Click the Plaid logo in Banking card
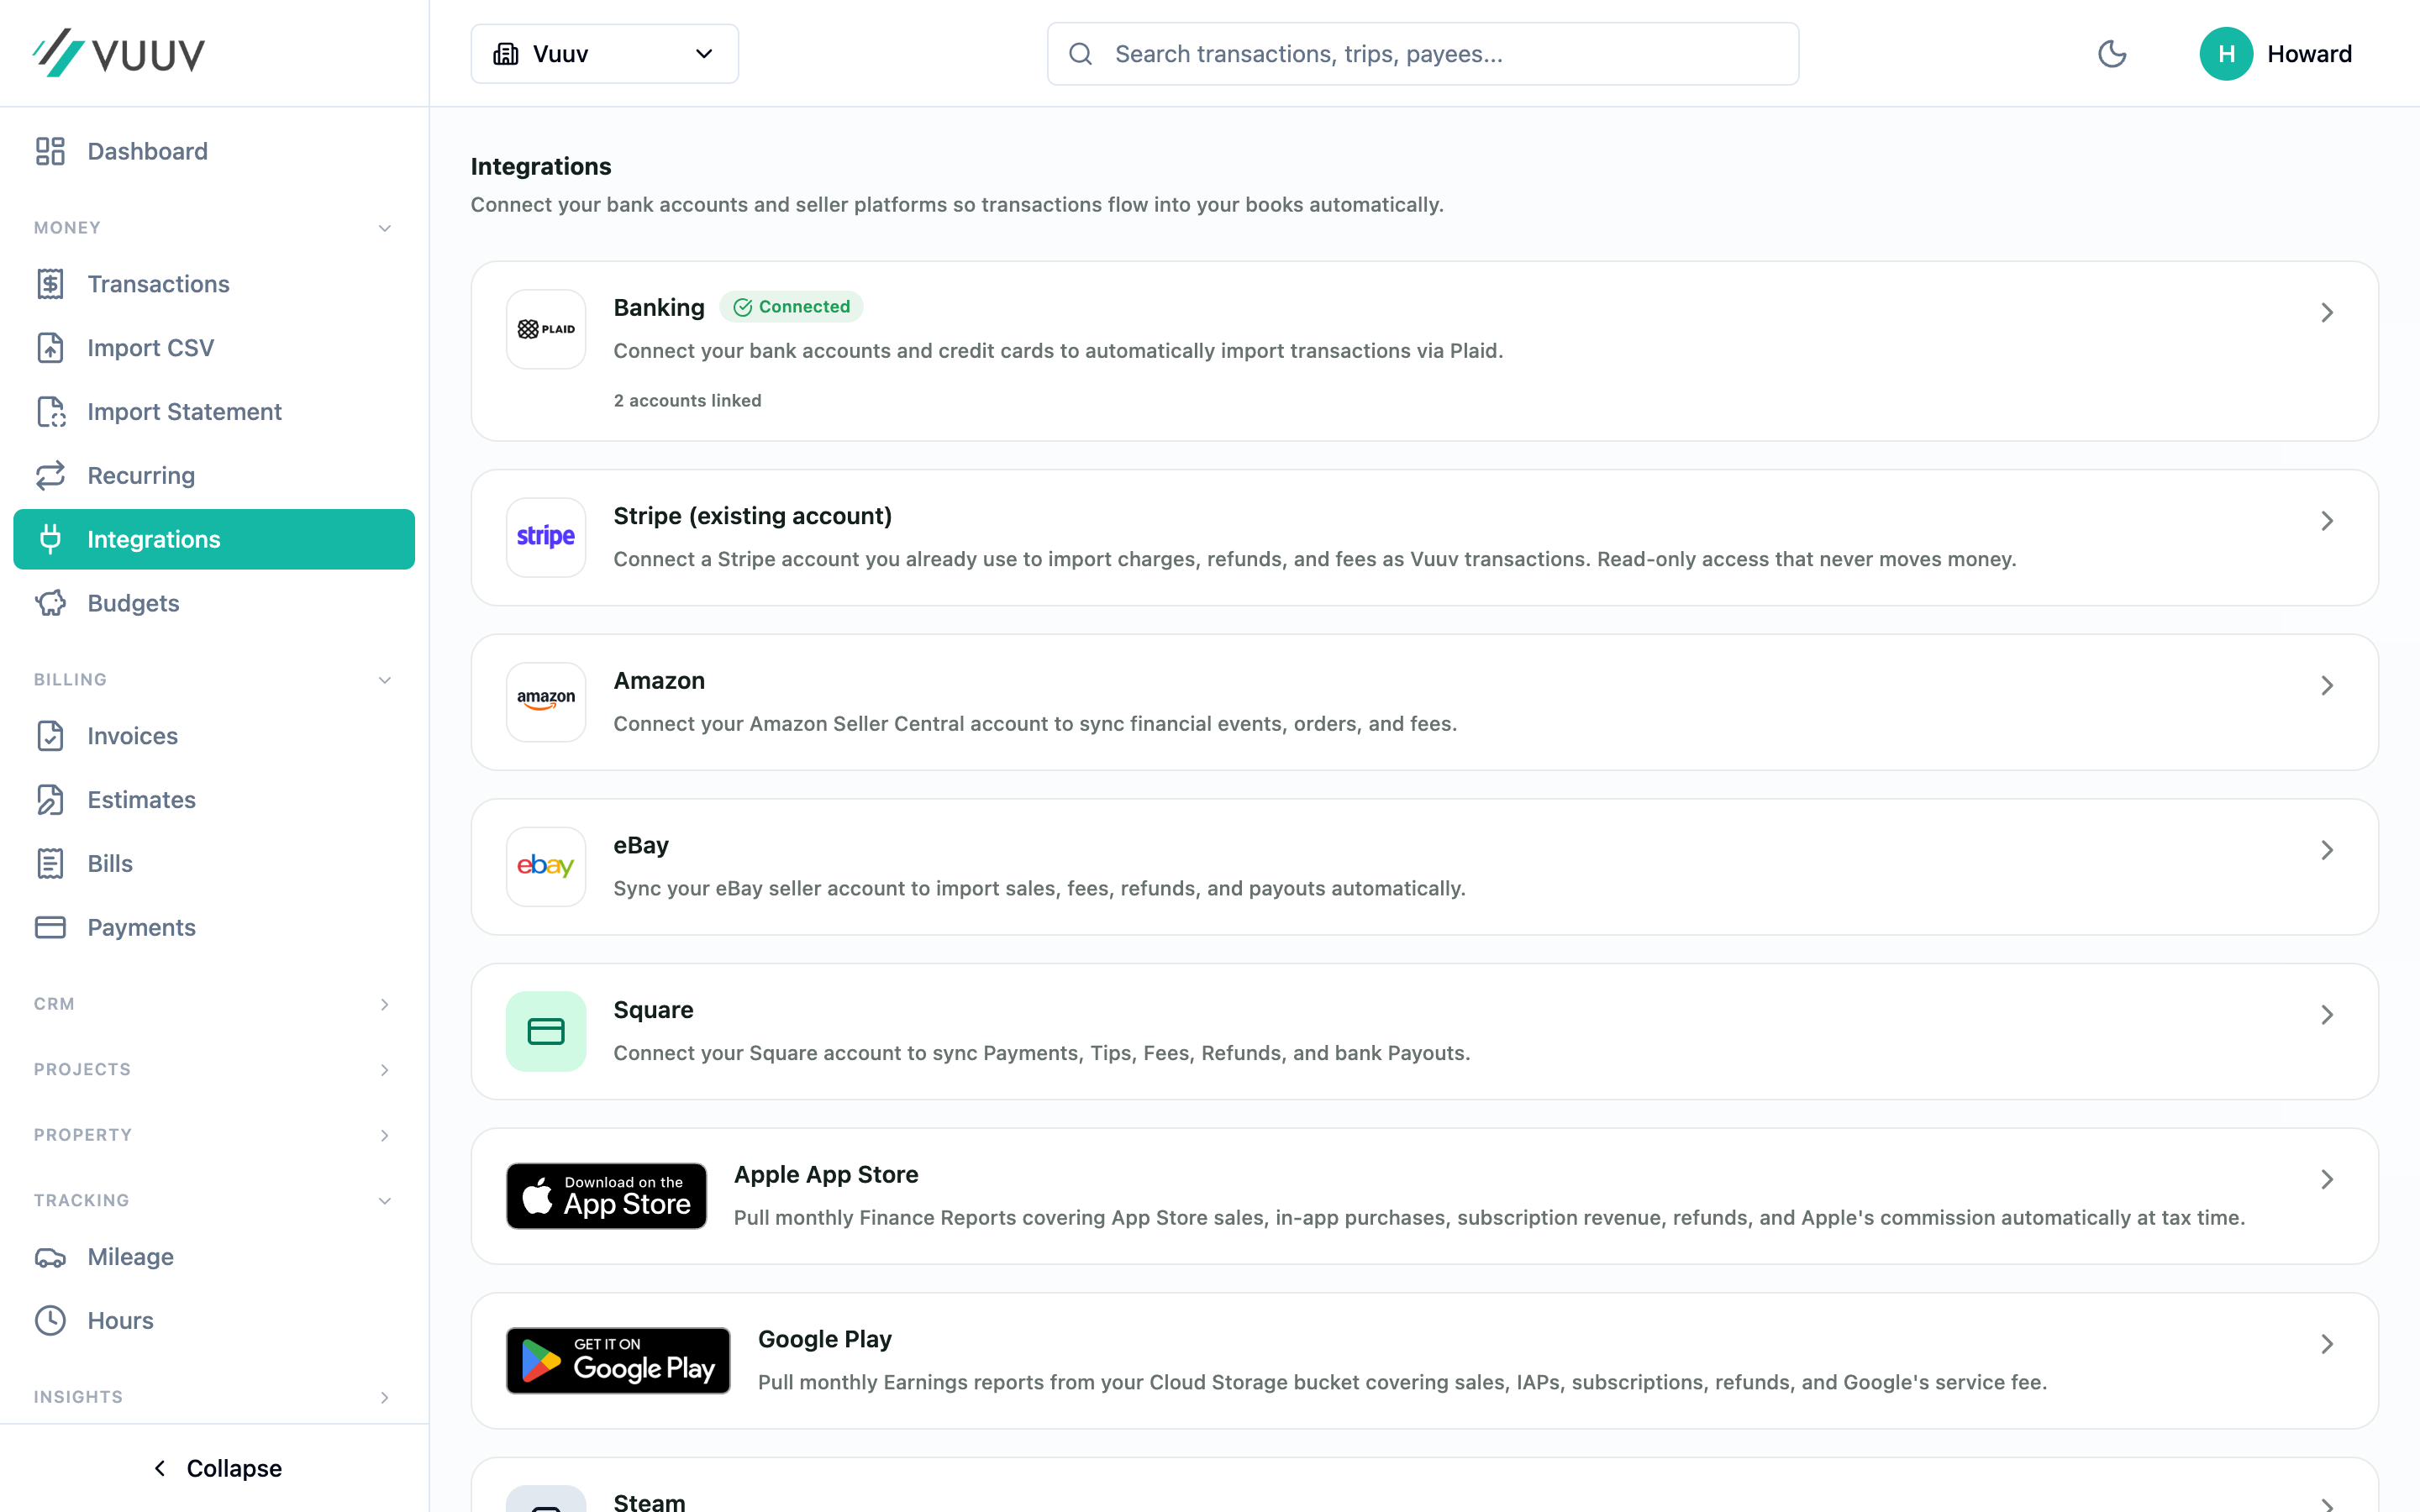Screen dimensions: 2420x1512 point(546,329)
